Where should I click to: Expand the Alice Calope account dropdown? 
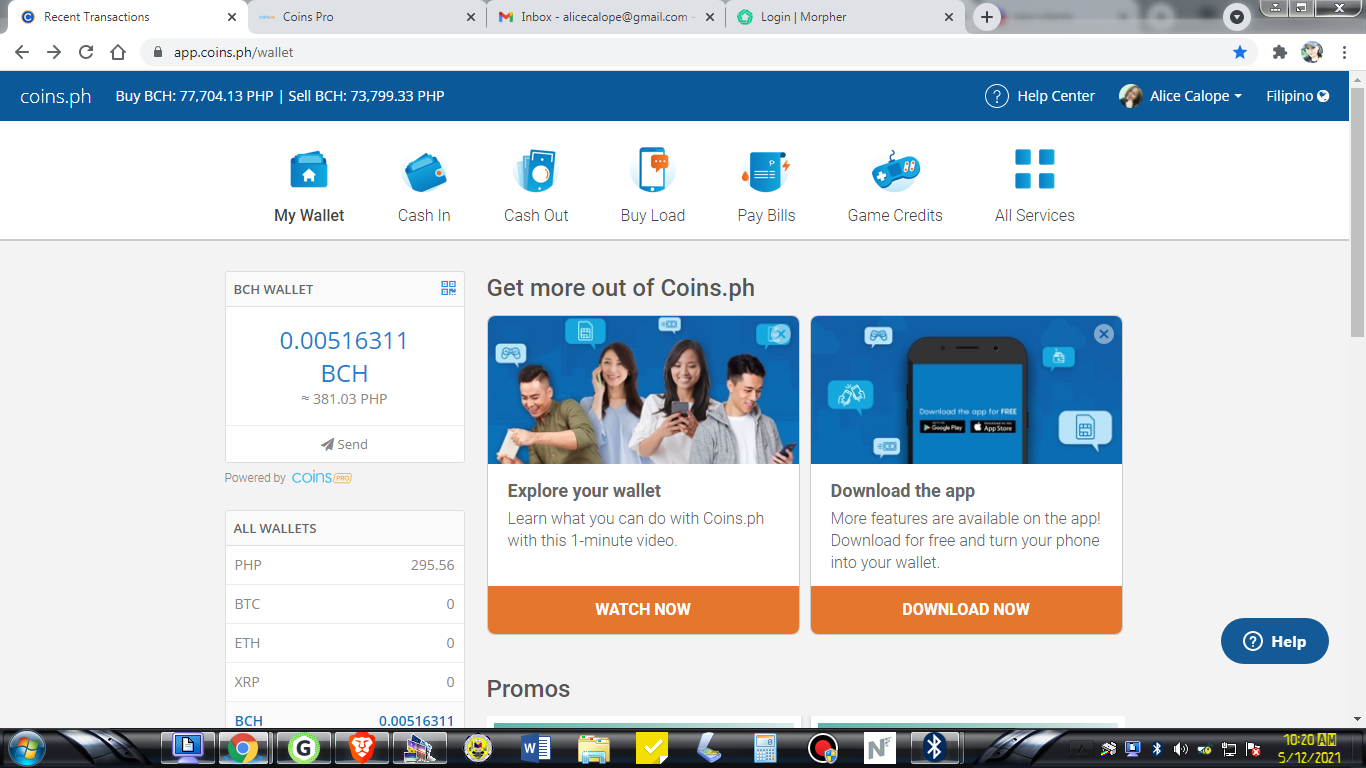[x=1181, y=96]
